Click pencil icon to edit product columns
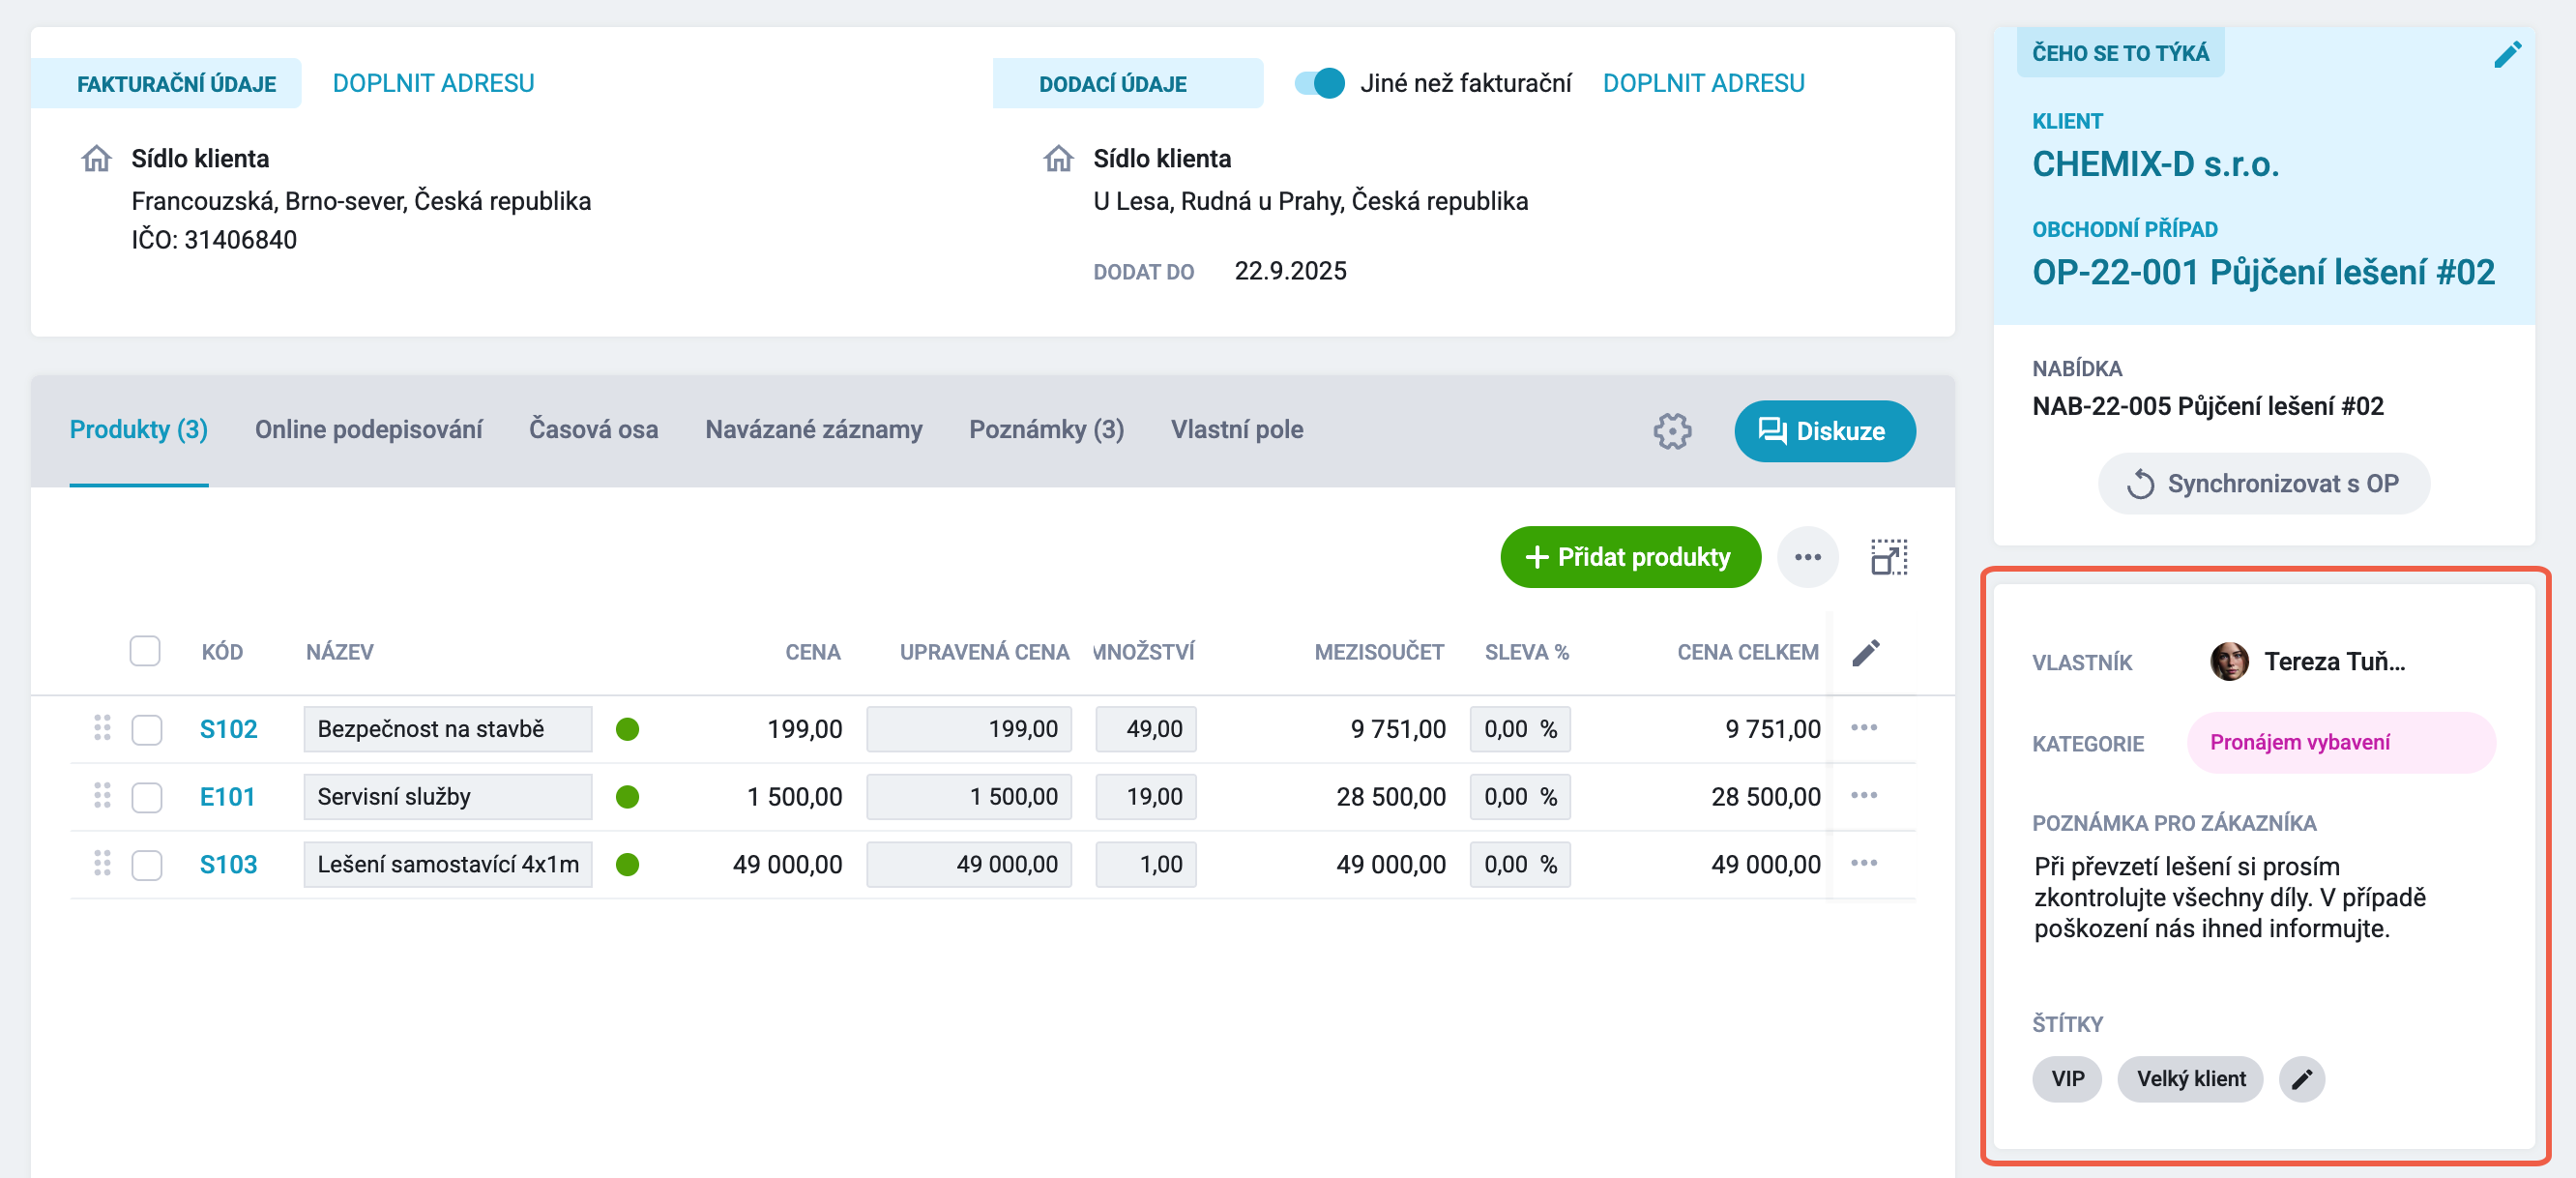2576x1178 pixels. (1865, 652)
